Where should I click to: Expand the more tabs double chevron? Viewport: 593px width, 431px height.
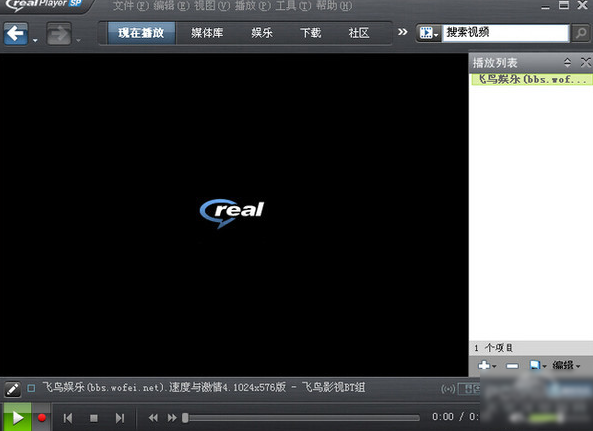coord(403,32)
